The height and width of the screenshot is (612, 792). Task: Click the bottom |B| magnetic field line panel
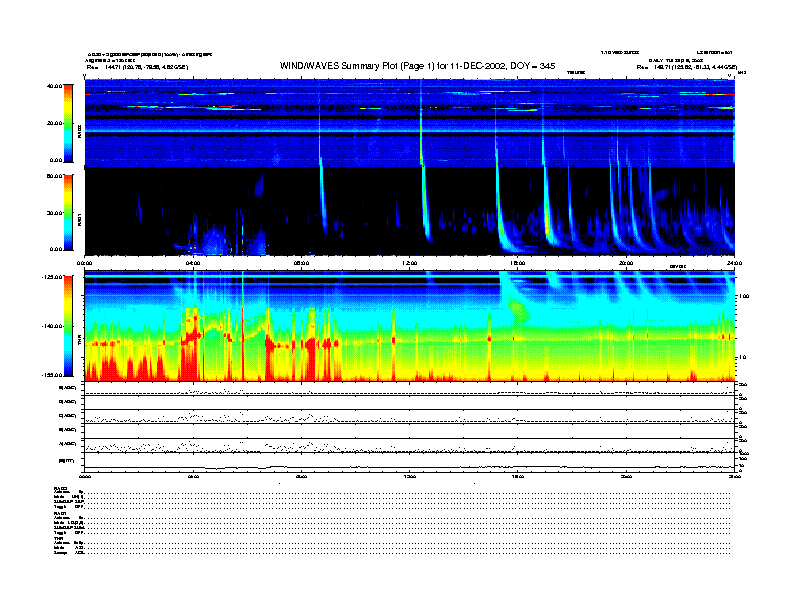point(410,462)
